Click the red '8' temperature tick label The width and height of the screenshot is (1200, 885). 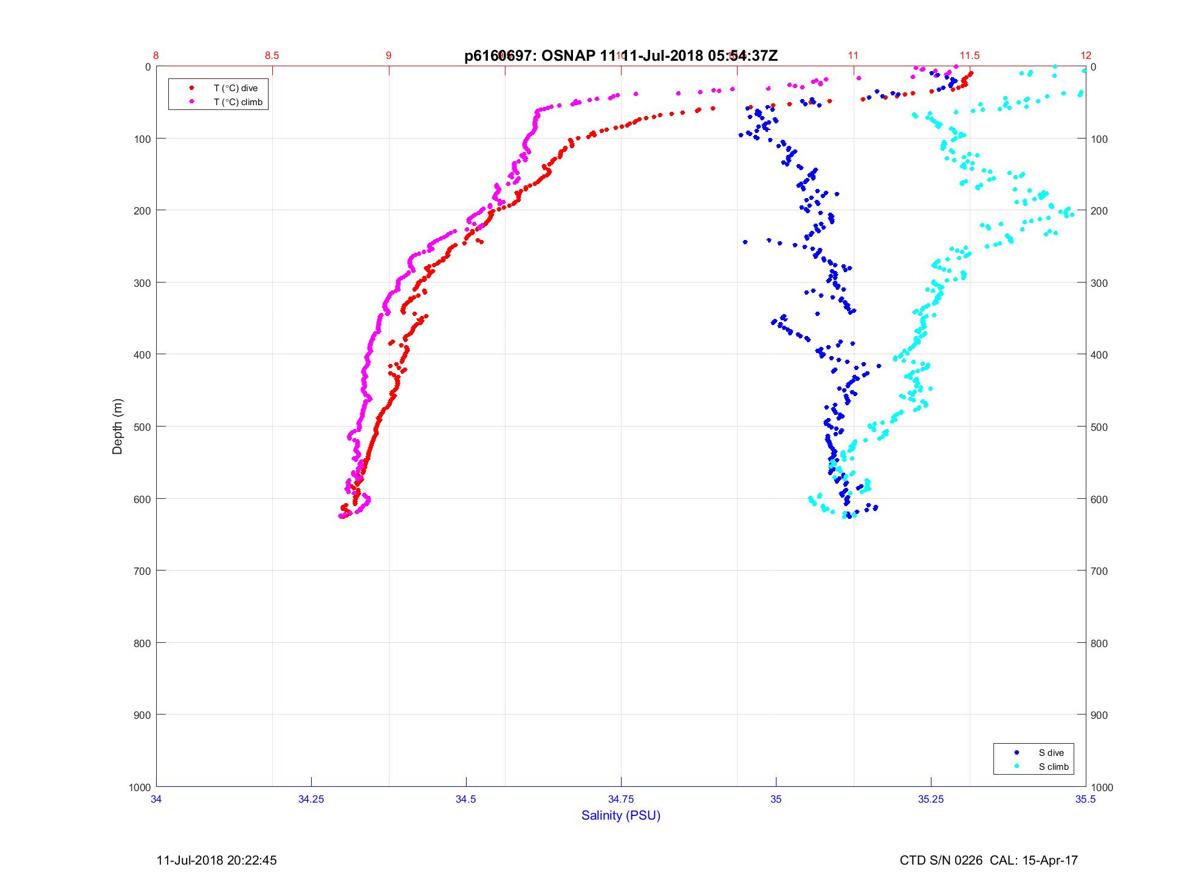tap(157, 56)
